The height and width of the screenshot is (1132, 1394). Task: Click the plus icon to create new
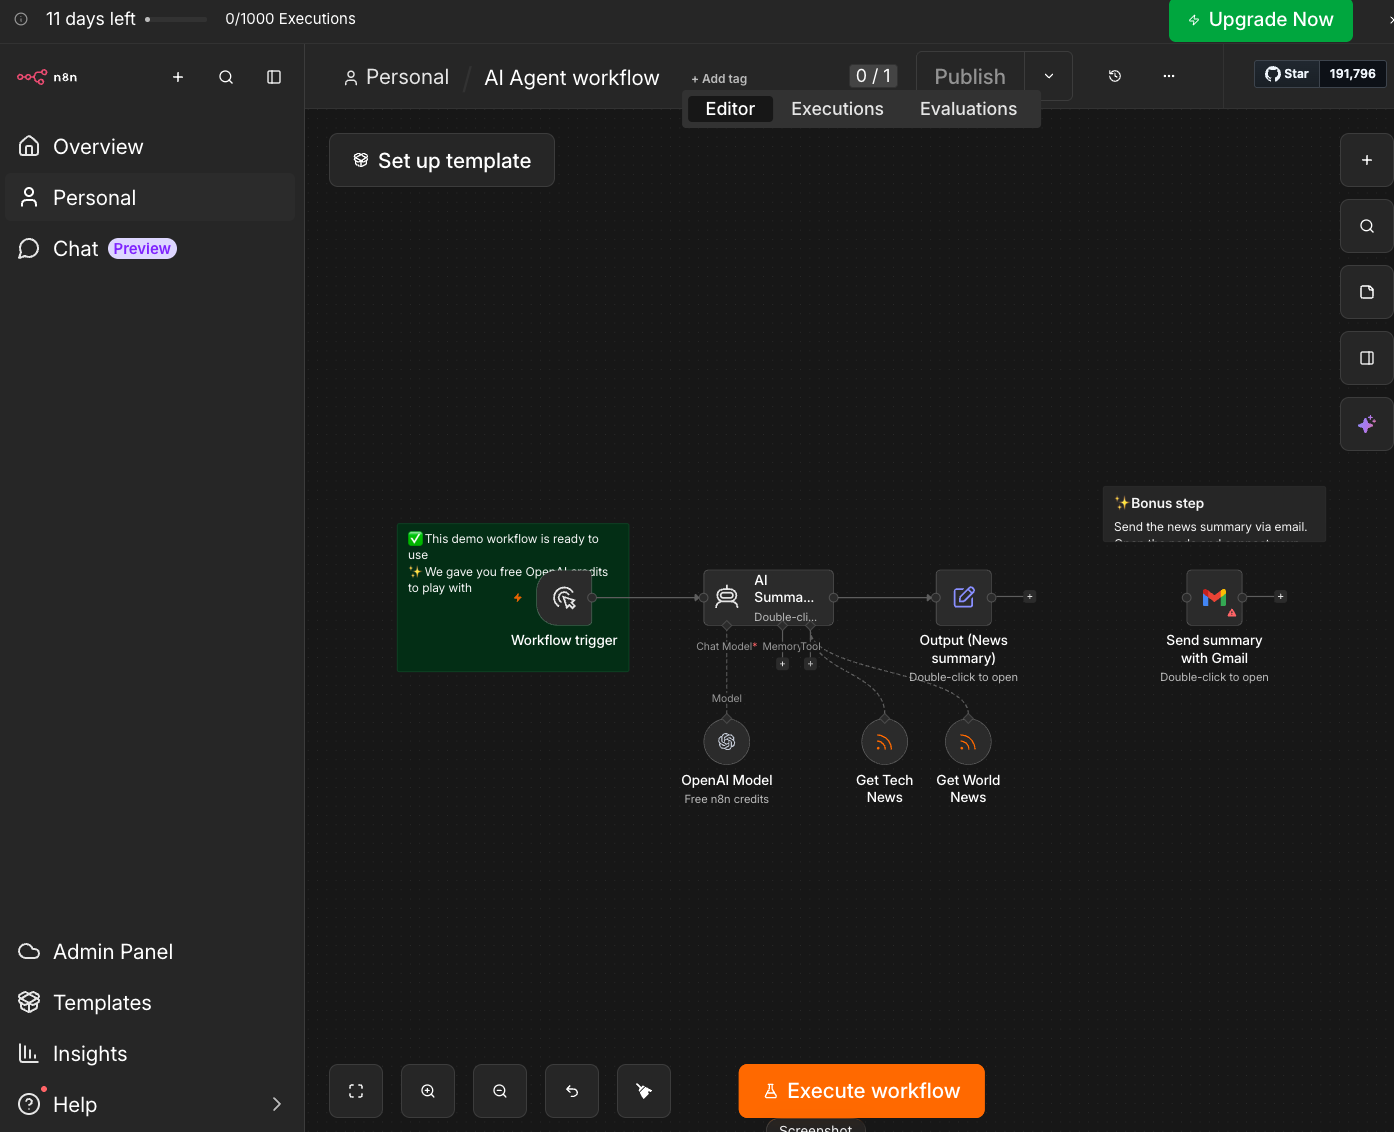tap(178, 77)
